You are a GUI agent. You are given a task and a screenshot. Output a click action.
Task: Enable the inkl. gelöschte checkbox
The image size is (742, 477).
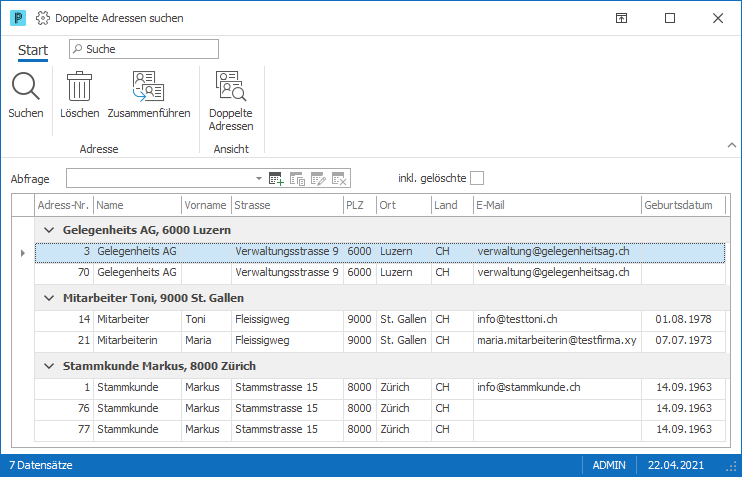tap(477, 178)
